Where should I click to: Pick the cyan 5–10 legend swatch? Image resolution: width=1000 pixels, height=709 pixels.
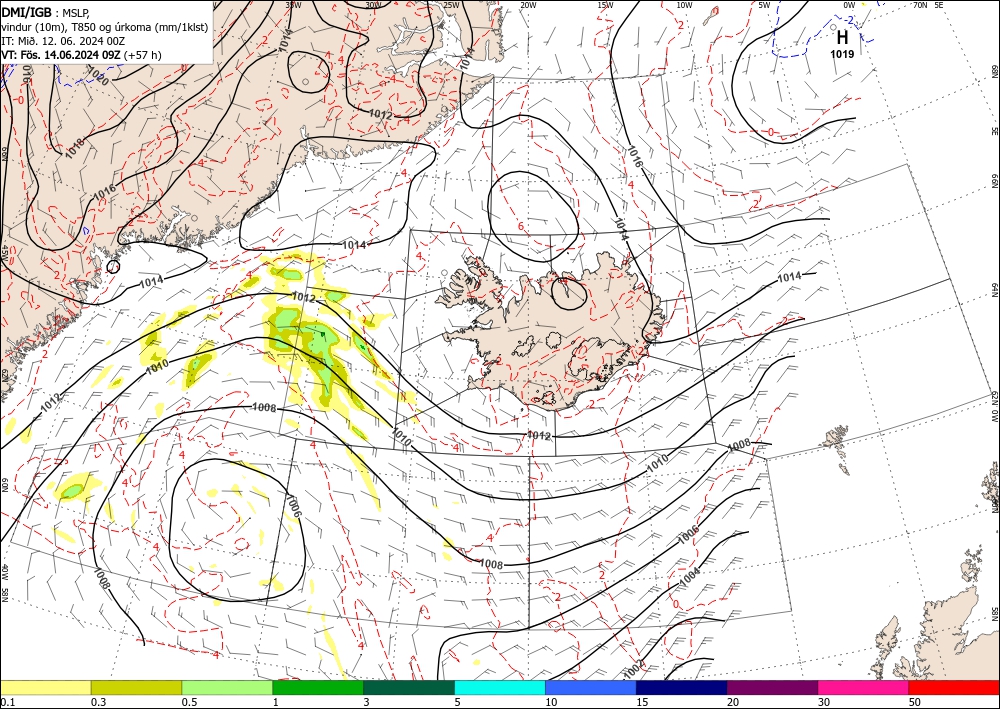click(500, 687)
